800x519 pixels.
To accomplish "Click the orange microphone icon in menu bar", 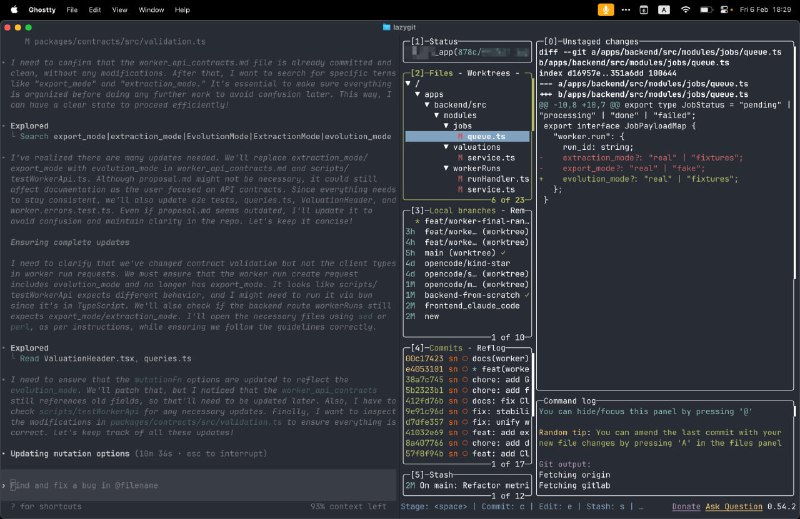I will pos(607,9).
